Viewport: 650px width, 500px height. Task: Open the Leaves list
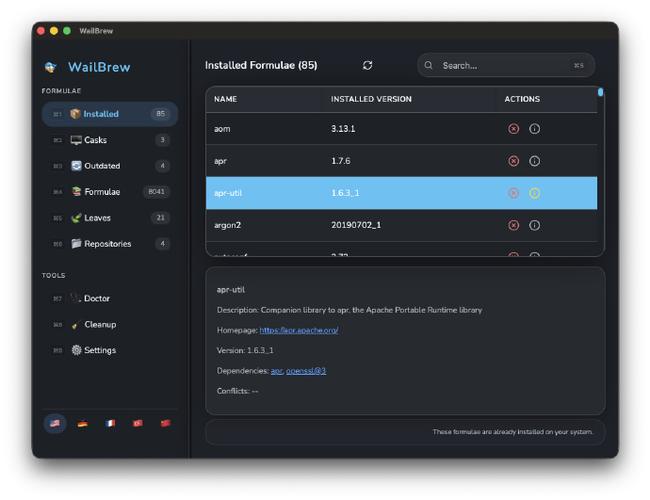pyautogui.click(x=97, y=218)
